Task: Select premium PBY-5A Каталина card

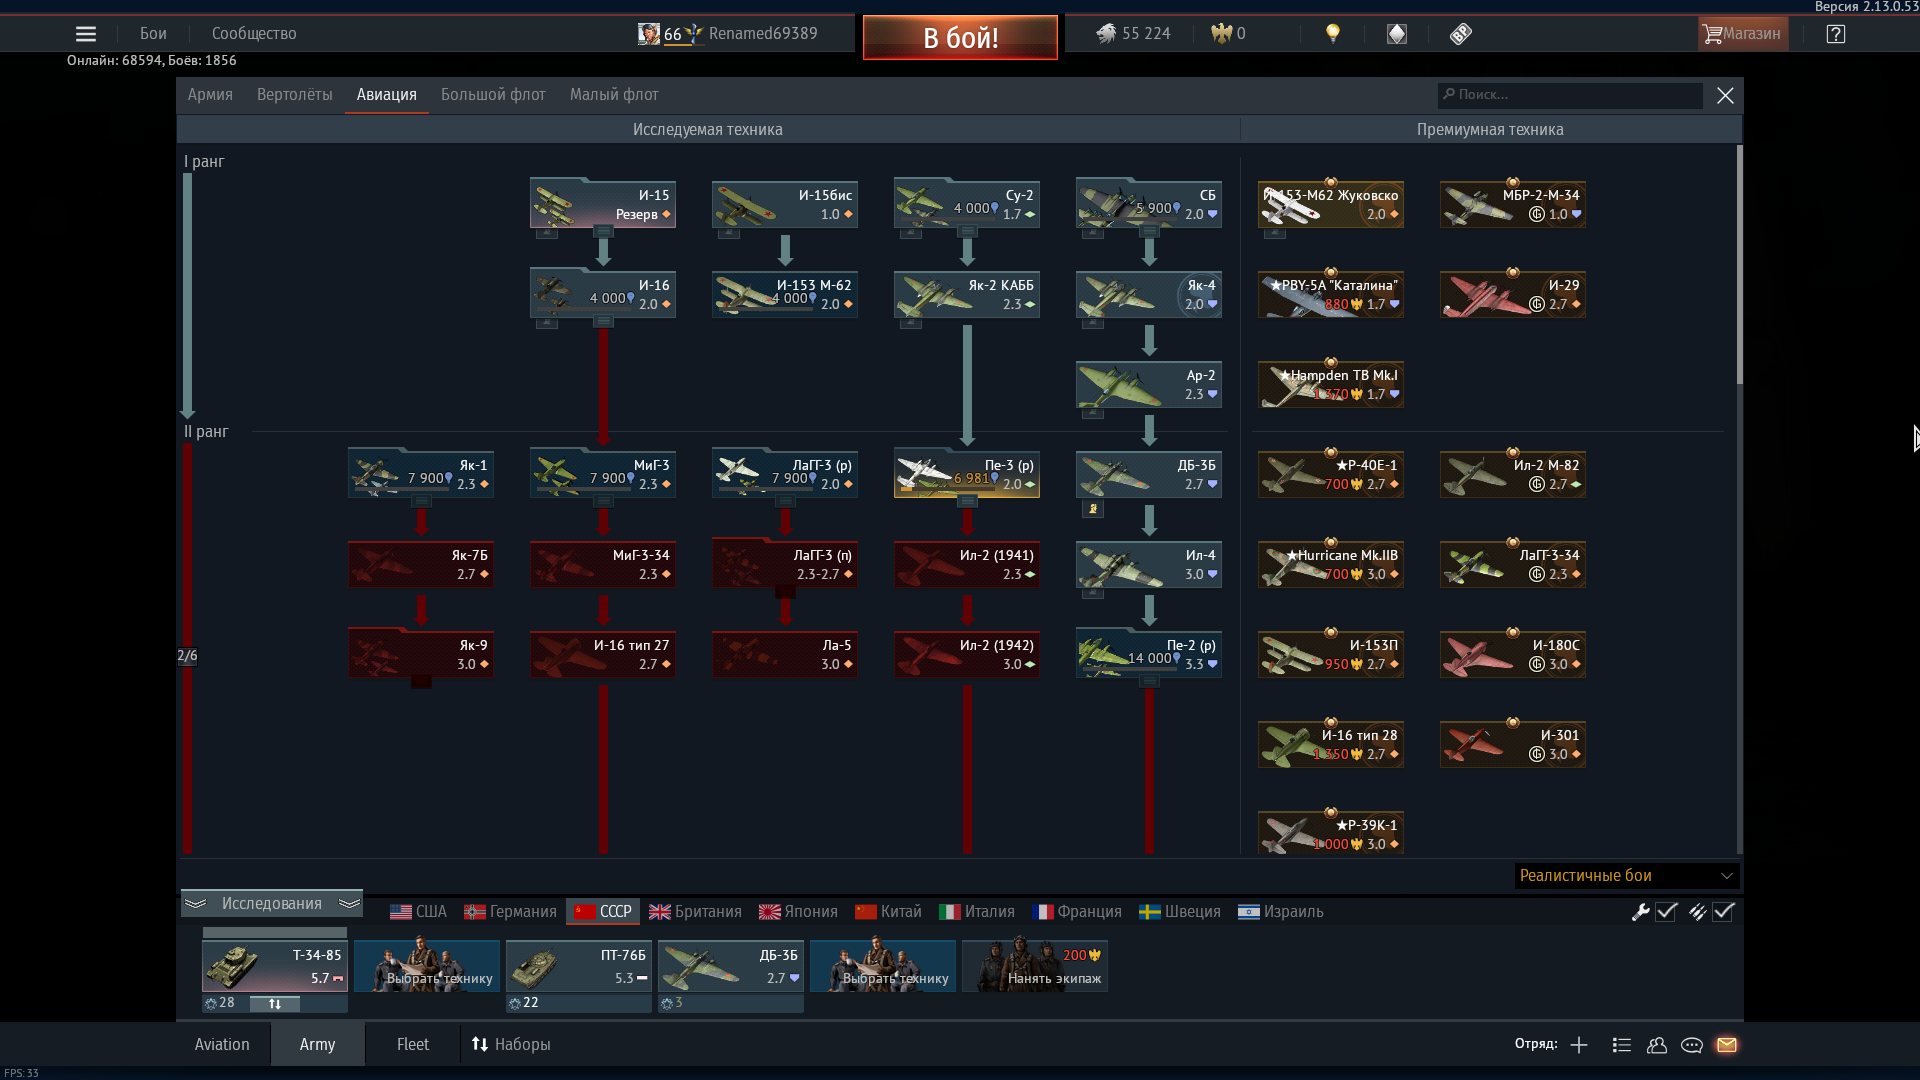Action: click(x=1331, y=295)
